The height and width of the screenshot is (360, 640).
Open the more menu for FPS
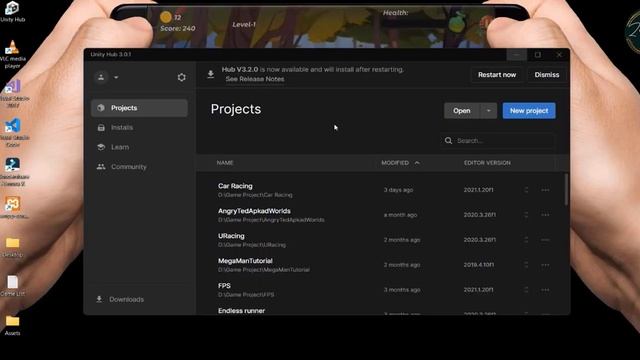(545, 290)
